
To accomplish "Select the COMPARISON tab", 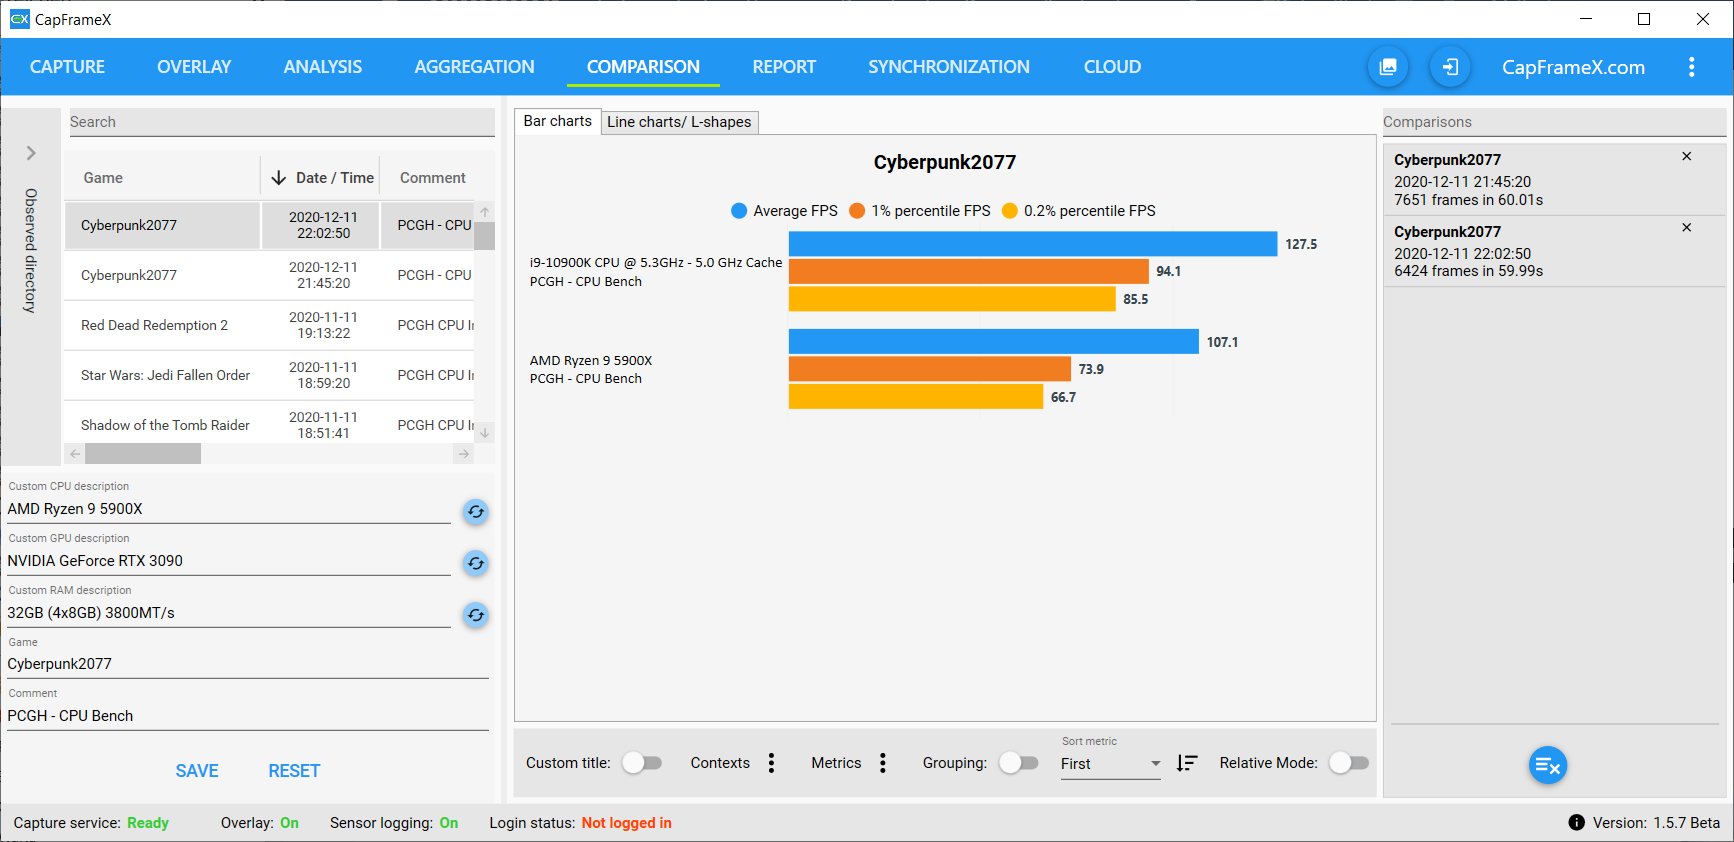I will [x=643, y=67].
